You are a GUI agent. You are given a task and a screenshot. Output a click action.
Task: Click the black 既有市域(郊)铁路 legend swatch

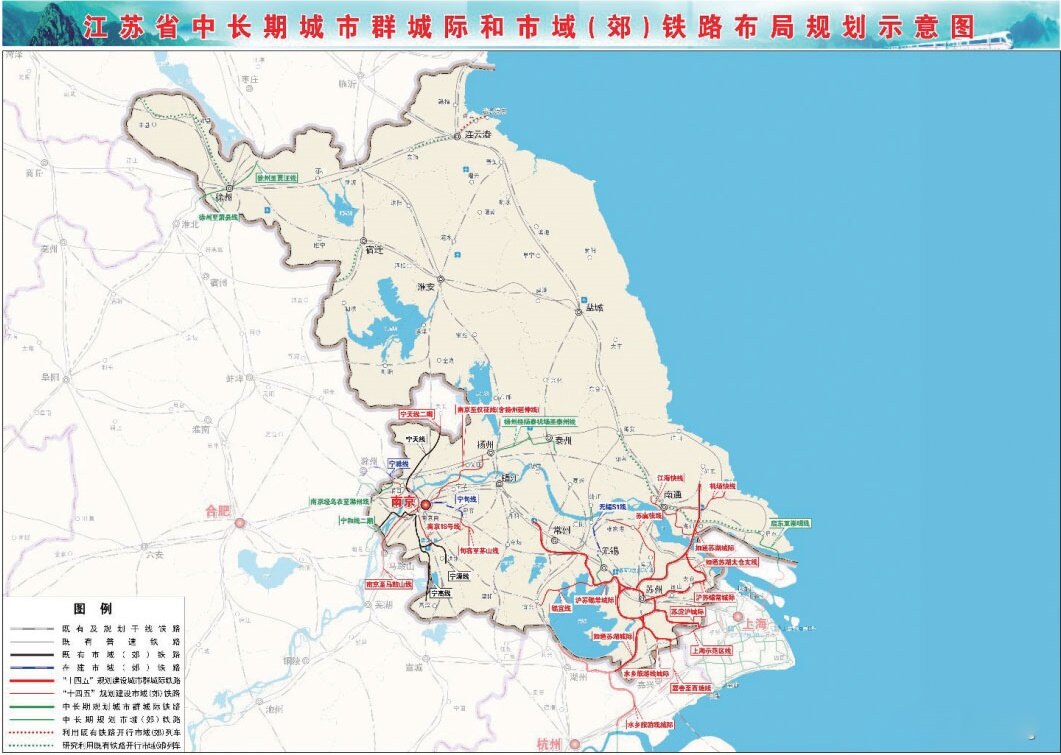[32, 653]
